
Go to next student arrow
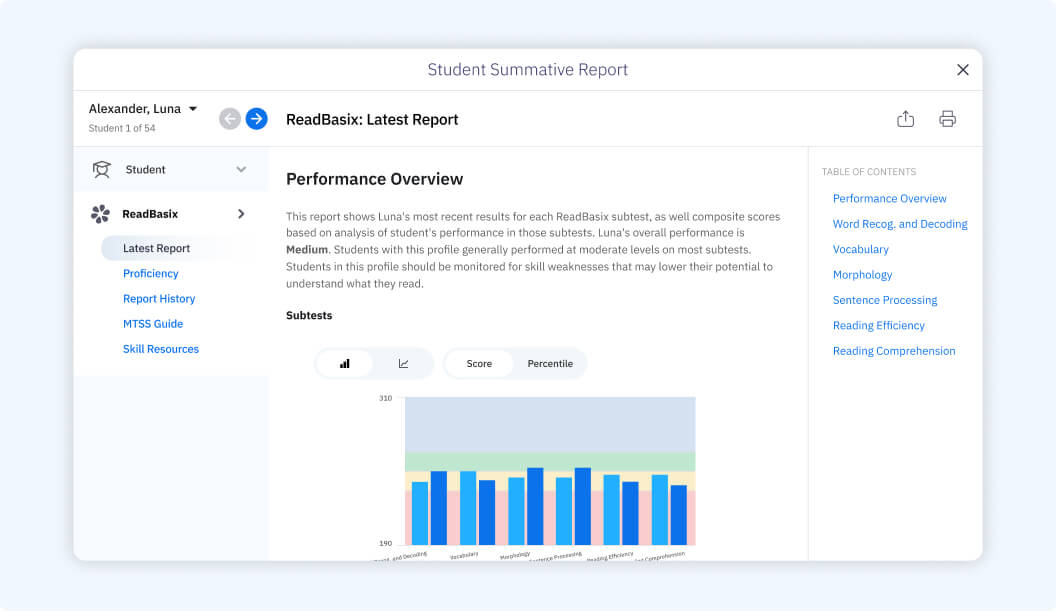click(256, 119)
